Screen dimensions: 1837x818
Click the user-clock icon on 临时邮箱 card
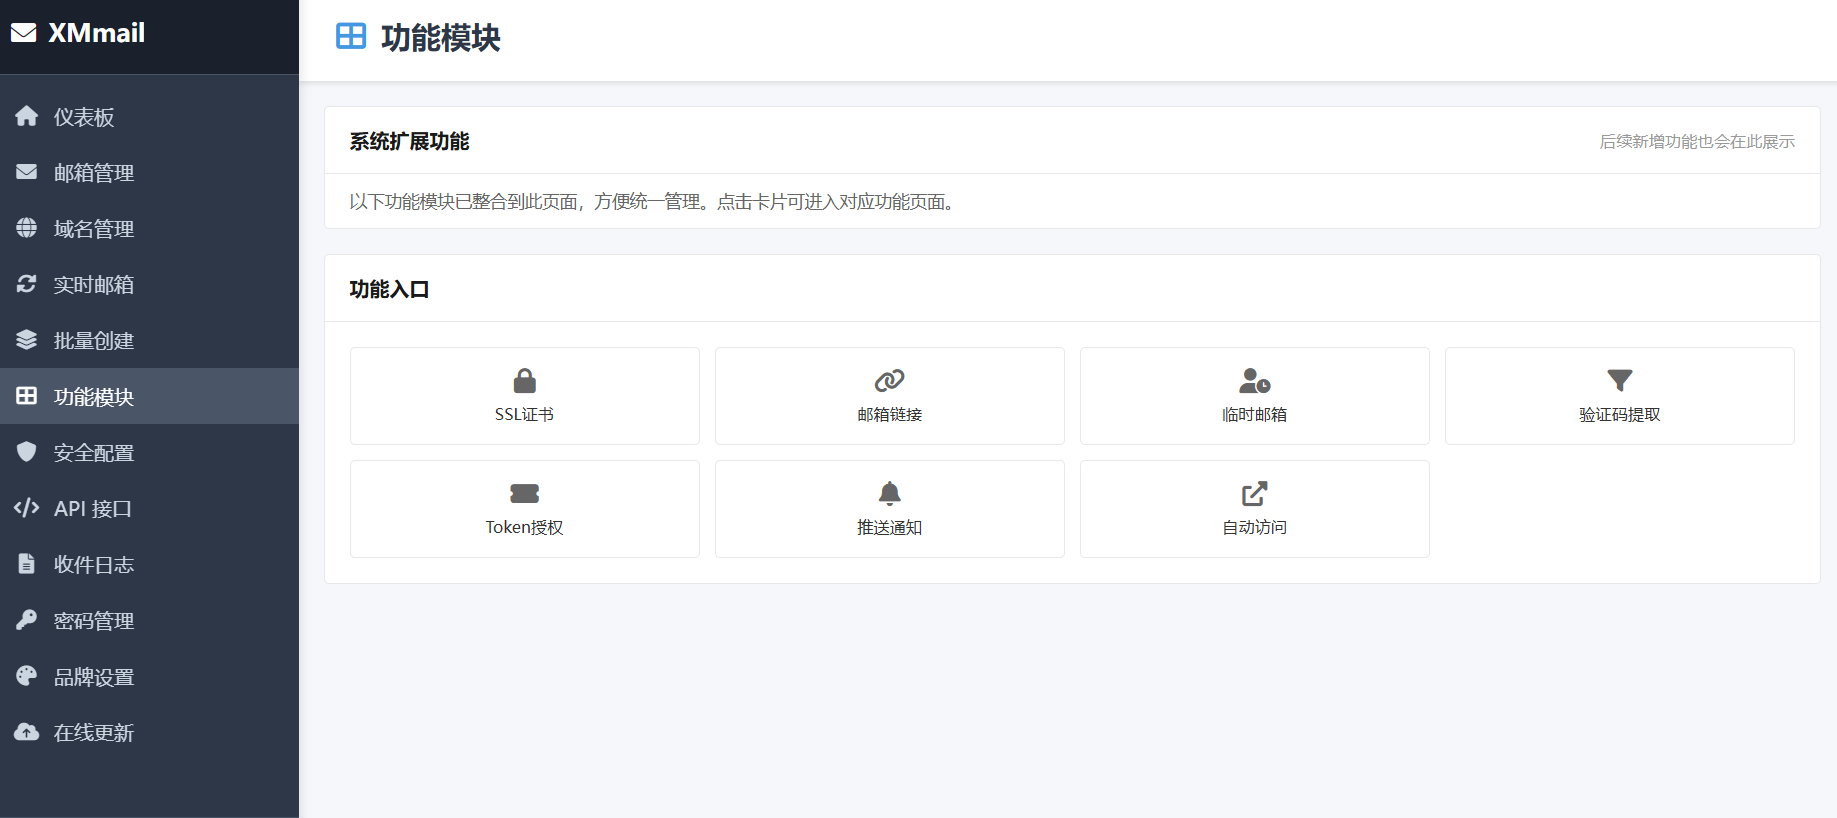point(1255,381)
